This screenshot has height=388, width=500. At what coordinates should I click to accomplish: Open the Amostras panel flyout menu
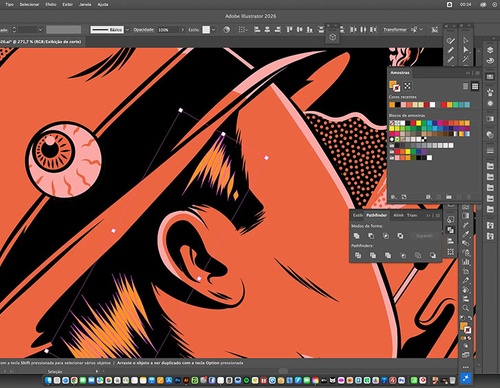(x=478, y=73)
